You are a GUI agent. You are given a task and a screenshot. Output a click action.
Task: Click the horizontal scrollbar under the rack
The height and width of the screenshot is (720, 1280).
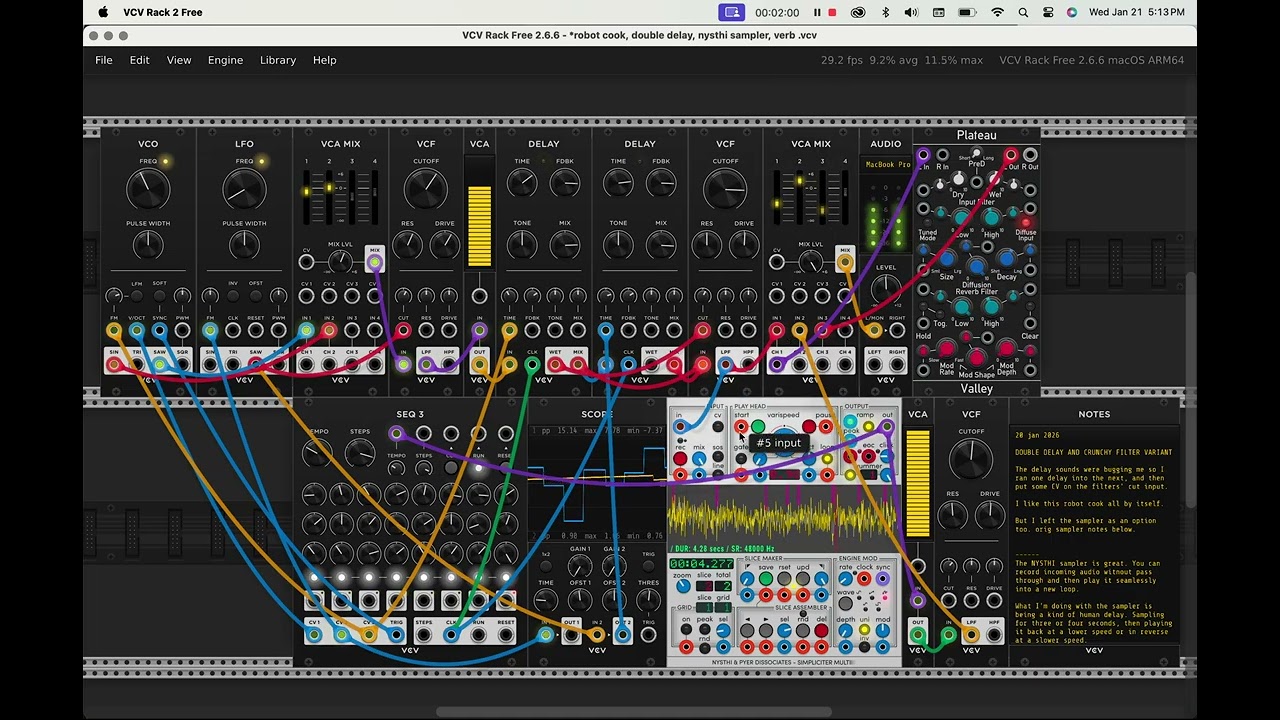(x=634, y=713)
